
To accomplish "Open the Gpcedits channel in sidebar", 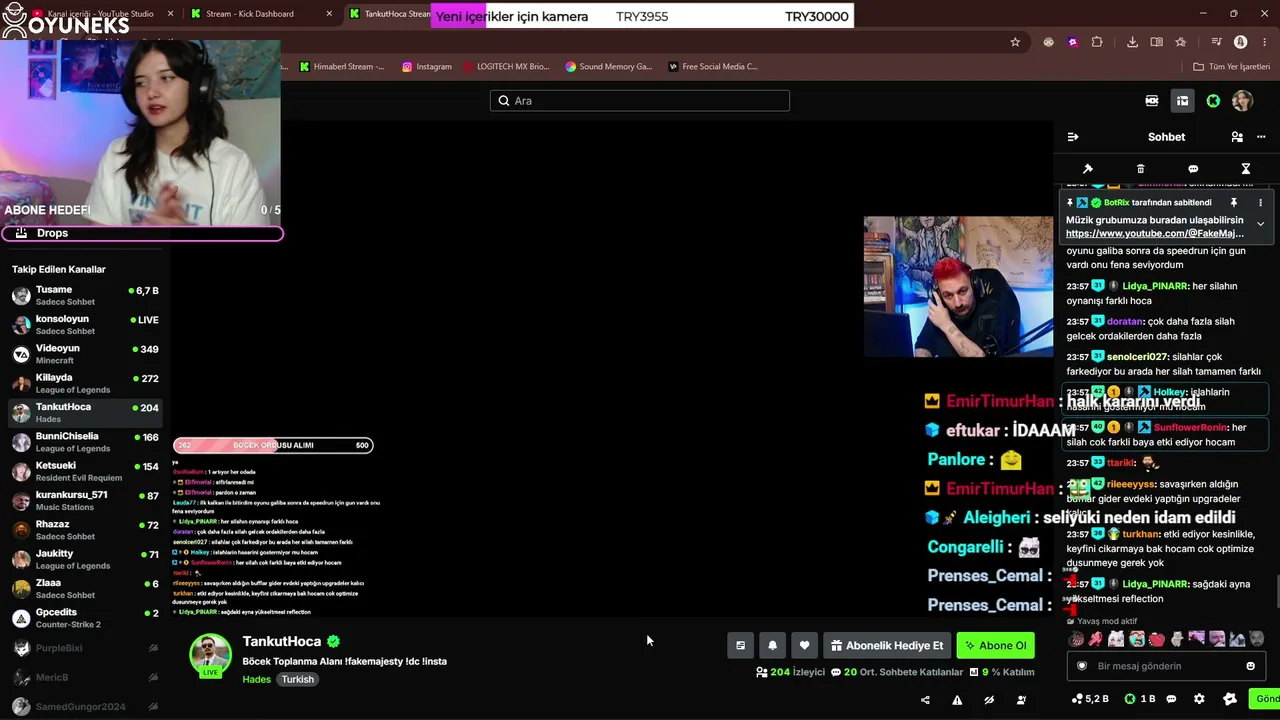I will point(85,617).
